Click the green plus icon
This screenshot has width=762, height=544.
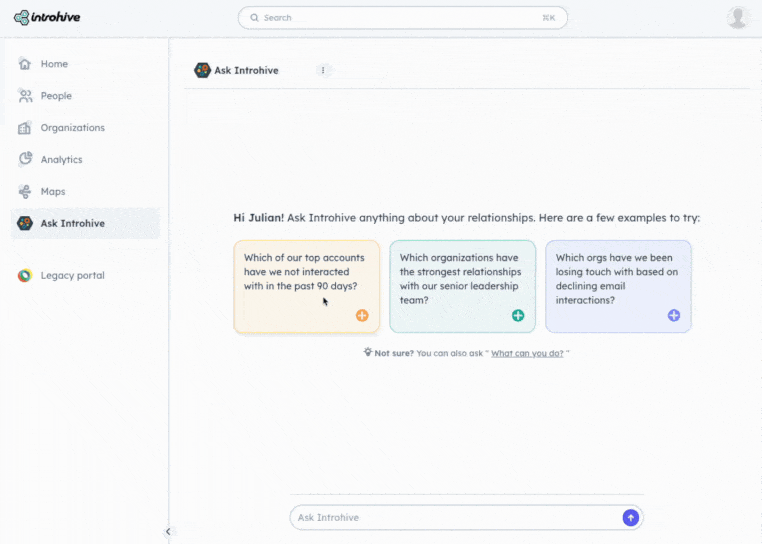[x=518, y=316]
